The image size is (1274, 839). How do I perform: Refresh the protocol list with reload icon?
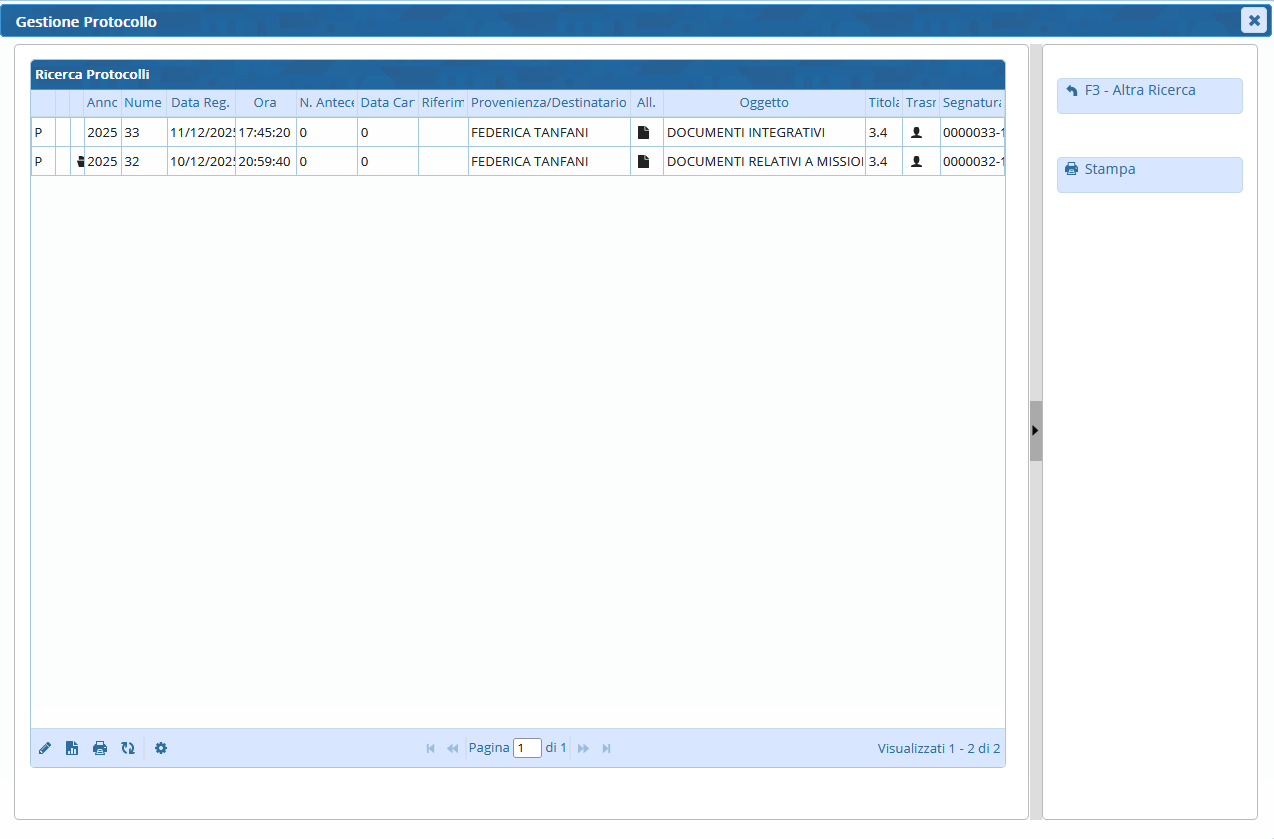[128, 748]
